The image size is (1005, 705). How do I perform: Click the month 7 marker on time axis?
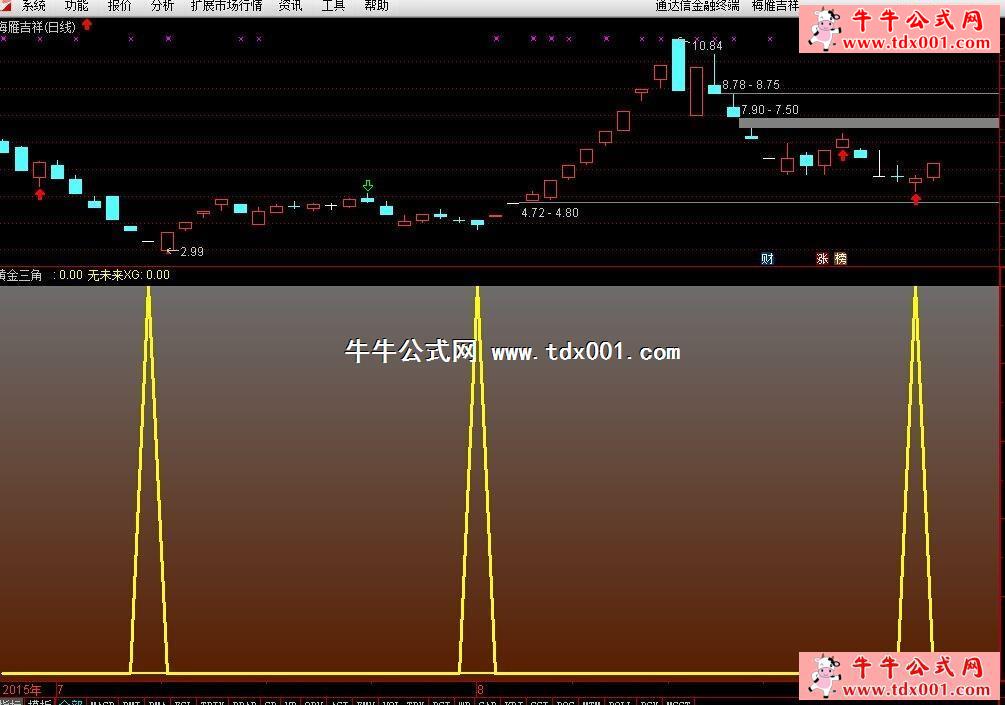60,690
